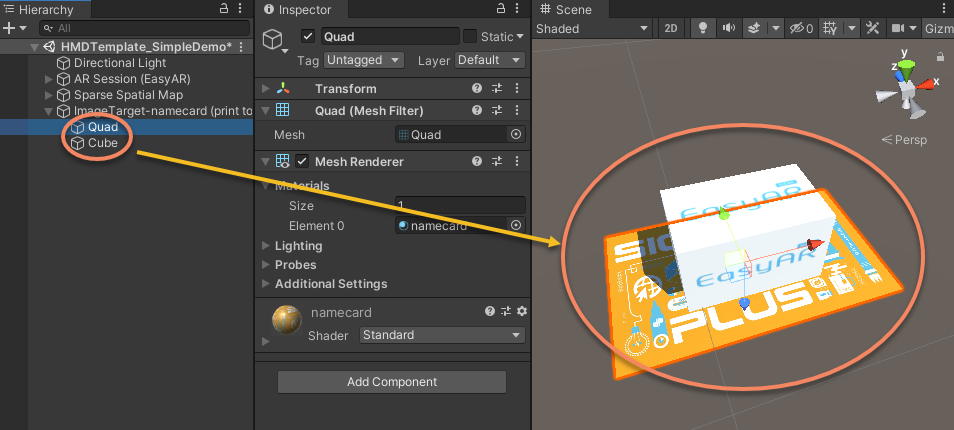
Task: Click the GameObject cube icon picker
Action: coord(275,41)
